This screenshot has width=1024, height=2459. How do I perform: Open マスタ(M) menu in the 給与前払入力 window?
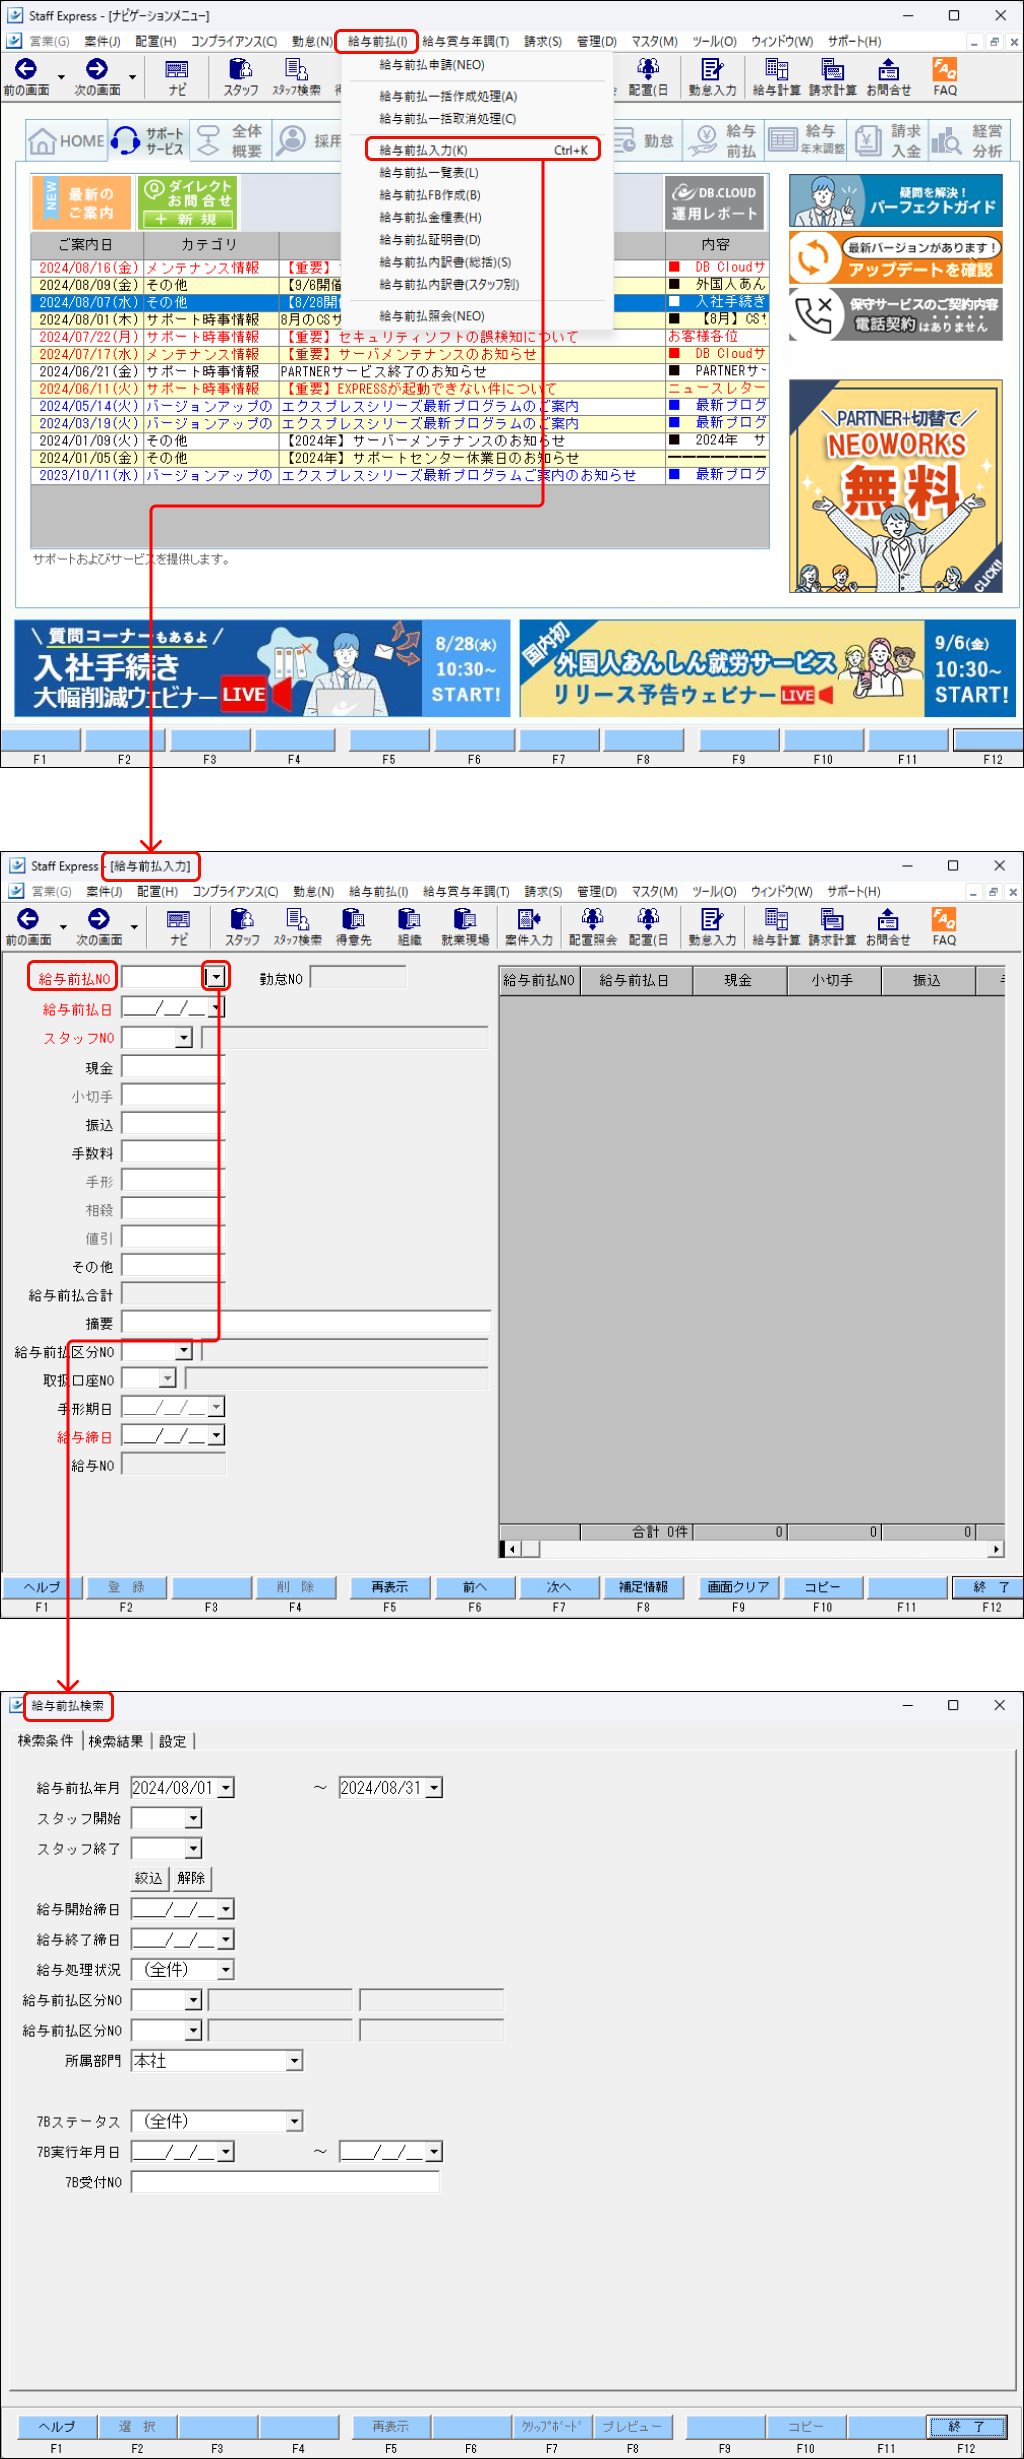pos(654,891)
